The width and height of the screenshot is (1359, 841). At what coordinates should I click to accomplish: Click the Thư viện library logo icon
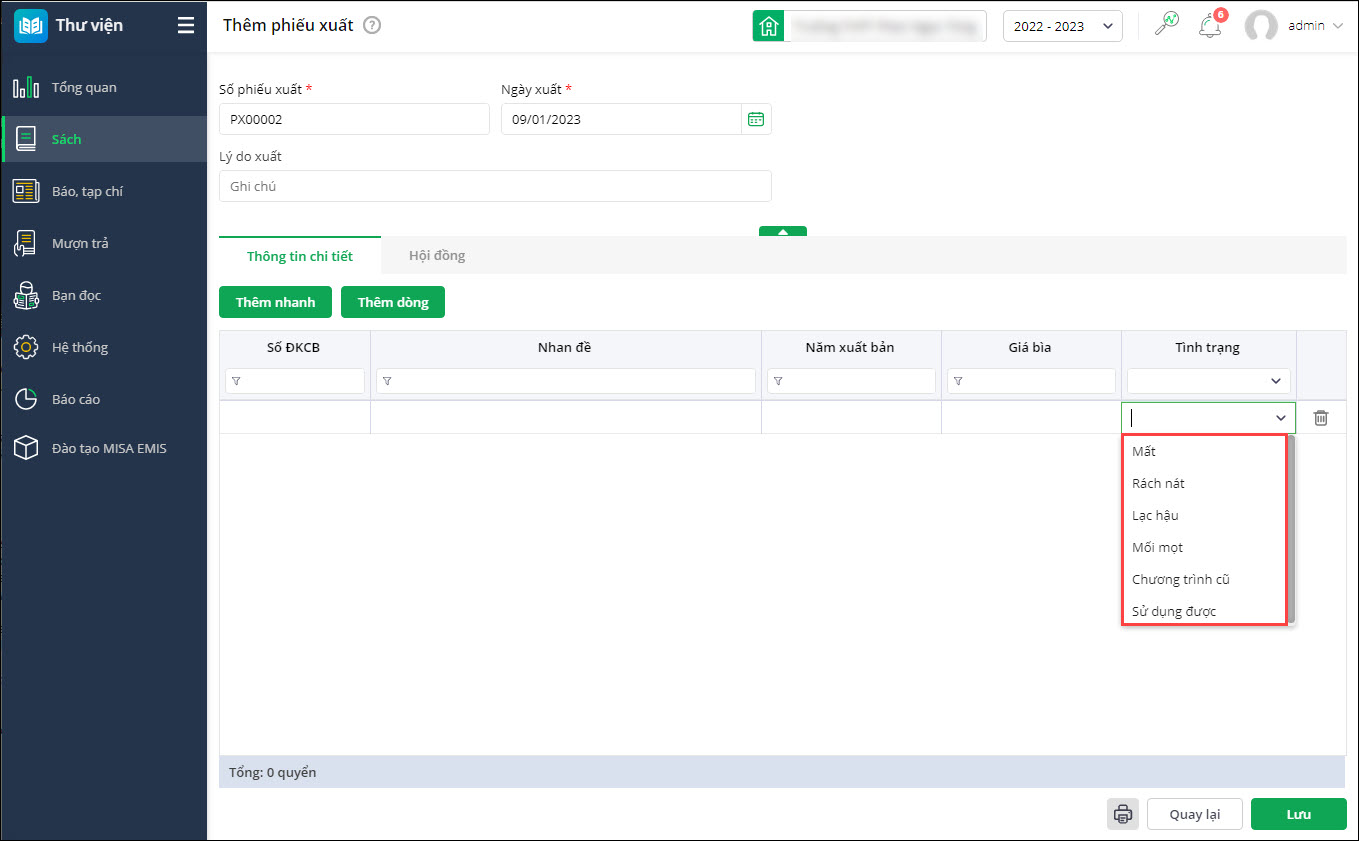(x=31, y=25)
